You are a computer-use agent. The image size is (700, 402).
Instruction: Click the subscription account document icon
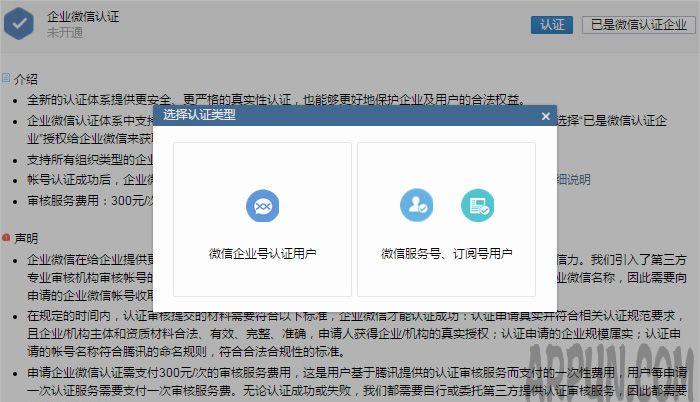click(478, 205)
